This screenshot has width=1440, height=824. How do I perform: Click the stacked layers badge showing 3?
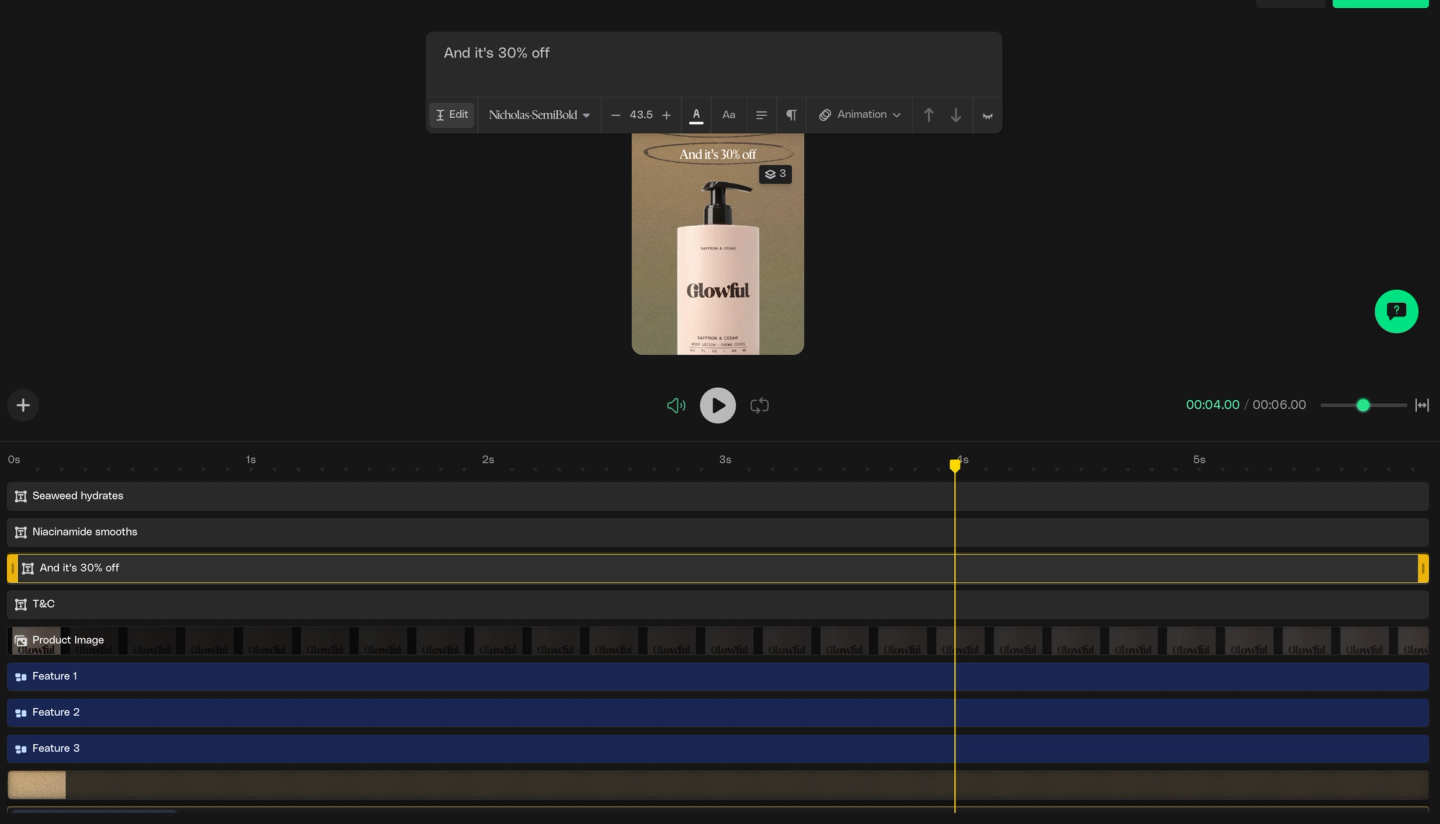pos(775,174)
